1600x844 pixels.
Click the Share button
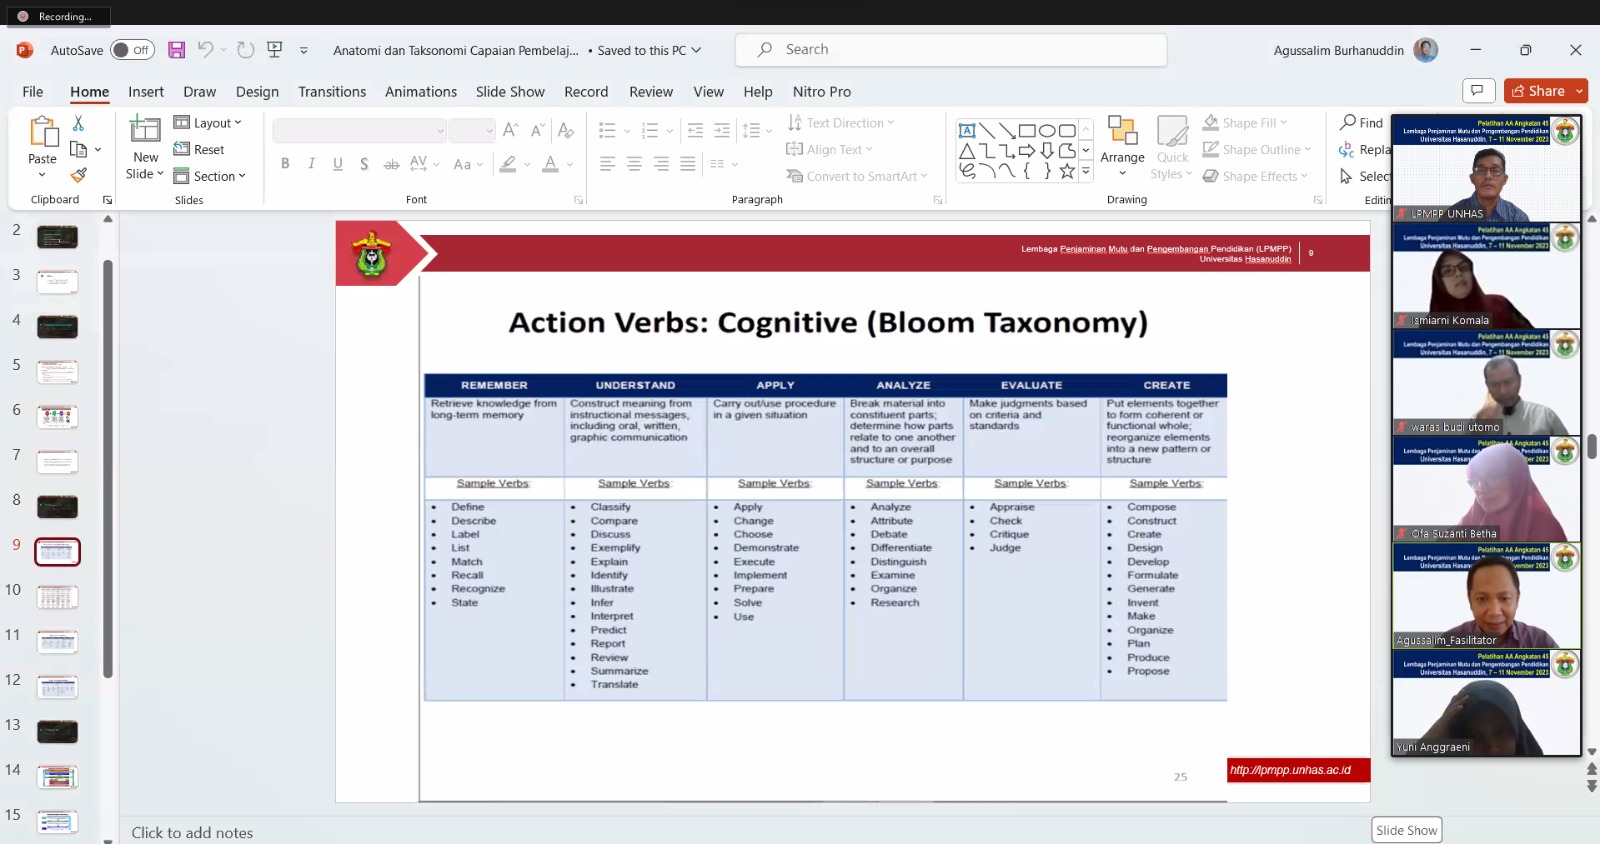1538,91
